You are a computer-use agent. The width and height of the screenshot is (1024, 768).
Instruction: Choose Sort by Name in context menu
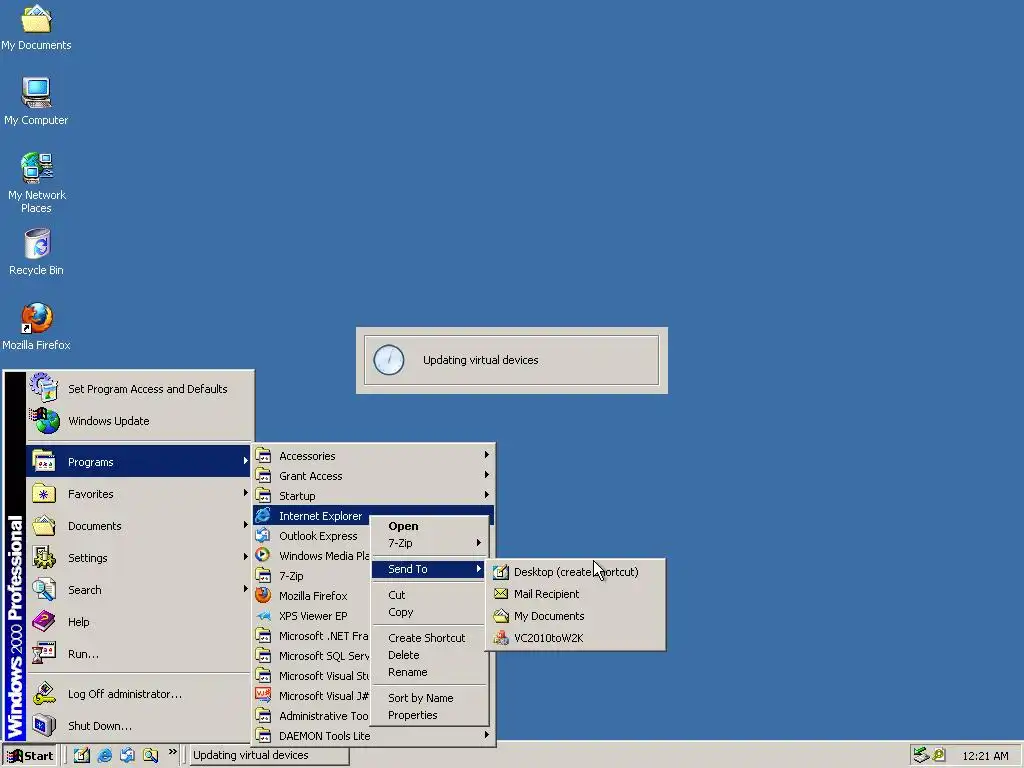[x=429, y=697]
